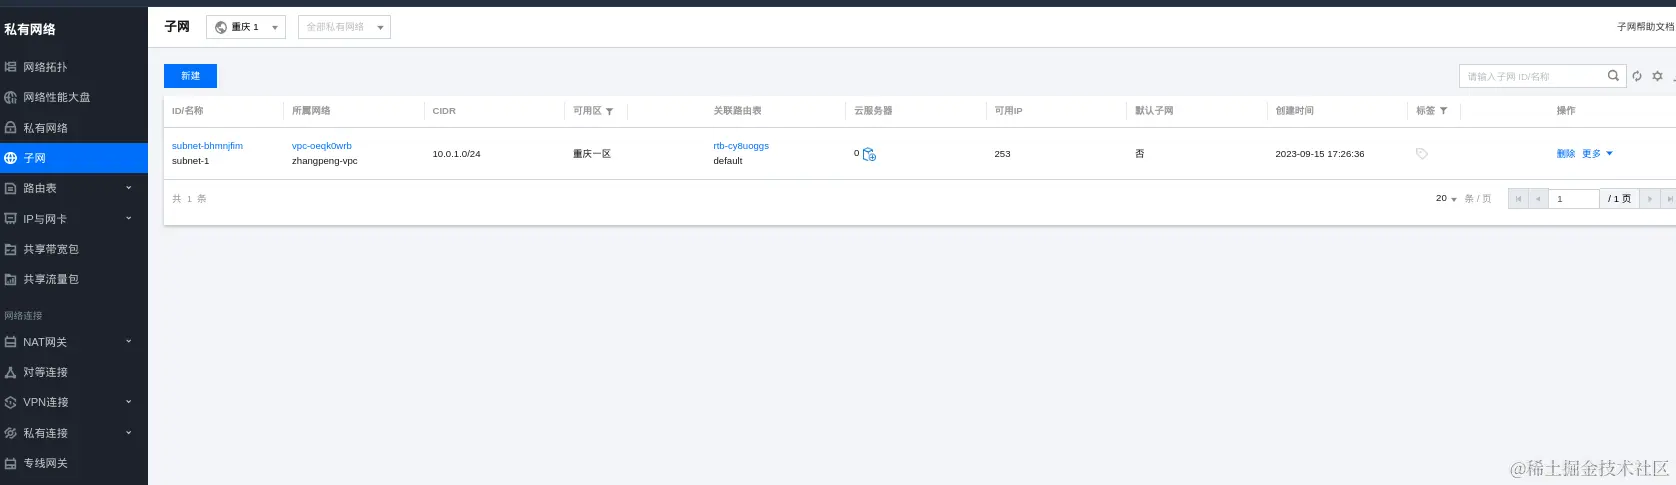The width and height of the screenshot is (1676, 485).
Task: Click the ID/名称 column header
Action: tap(187, 111)
